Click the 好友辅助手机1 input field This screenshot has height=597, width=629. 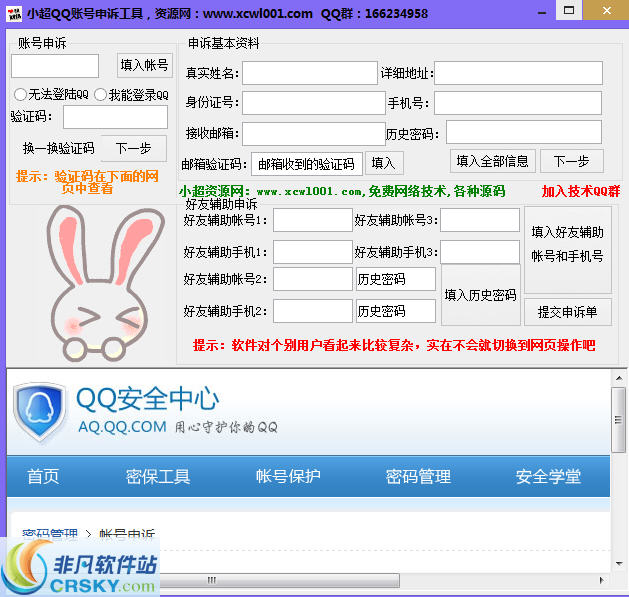(x=313, y=252)
